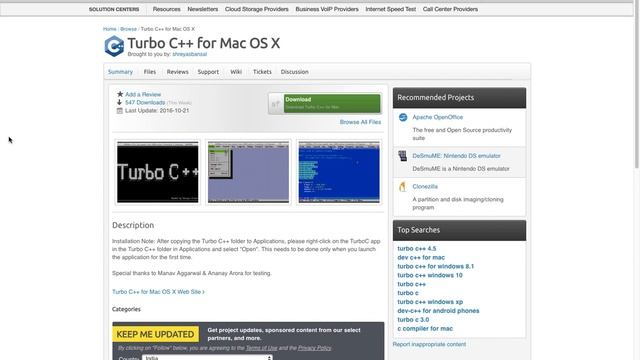The height and width of the screenshot is (360, 640).
Task: Click top search 'turbo c++'
Action: click(x=411, y=284)
